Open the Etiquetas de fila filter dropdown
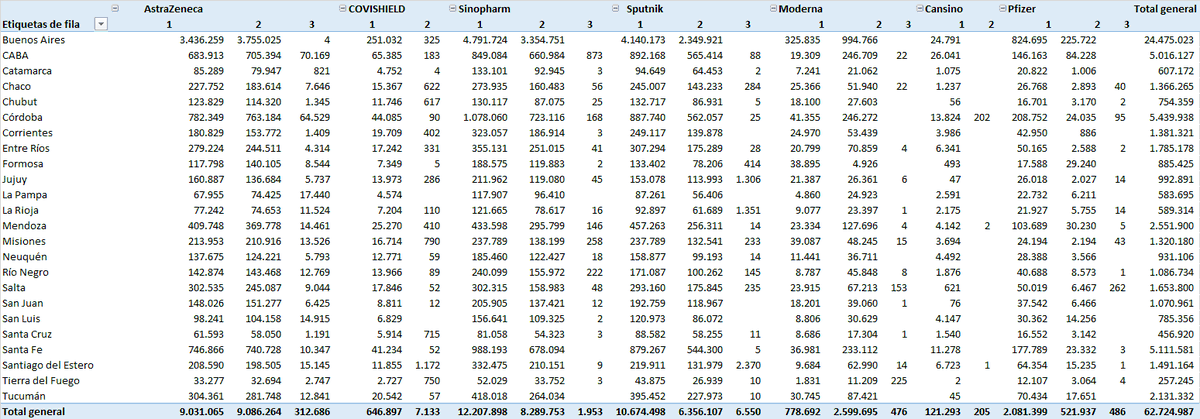Viewport: 1200px width, 419px height. 102,23
